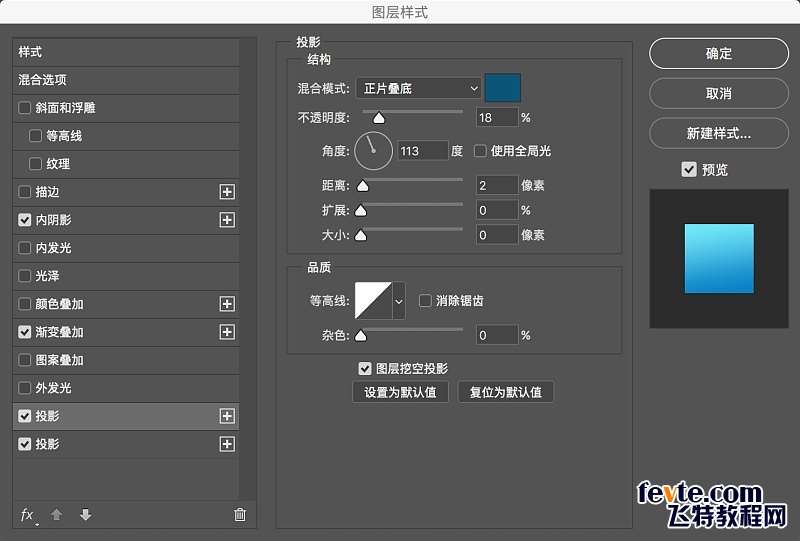Adjust the 角度 angle dial

click(x=373, y=151)
